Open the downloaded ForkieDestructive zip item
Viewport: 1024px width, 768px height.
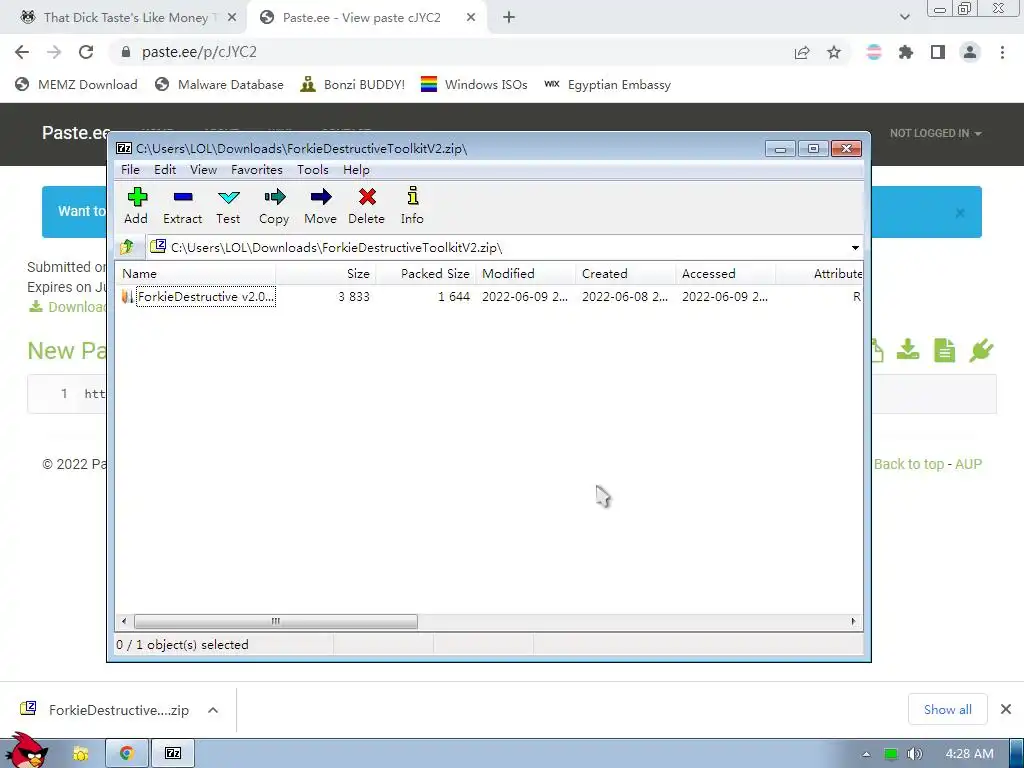(105, 710)
